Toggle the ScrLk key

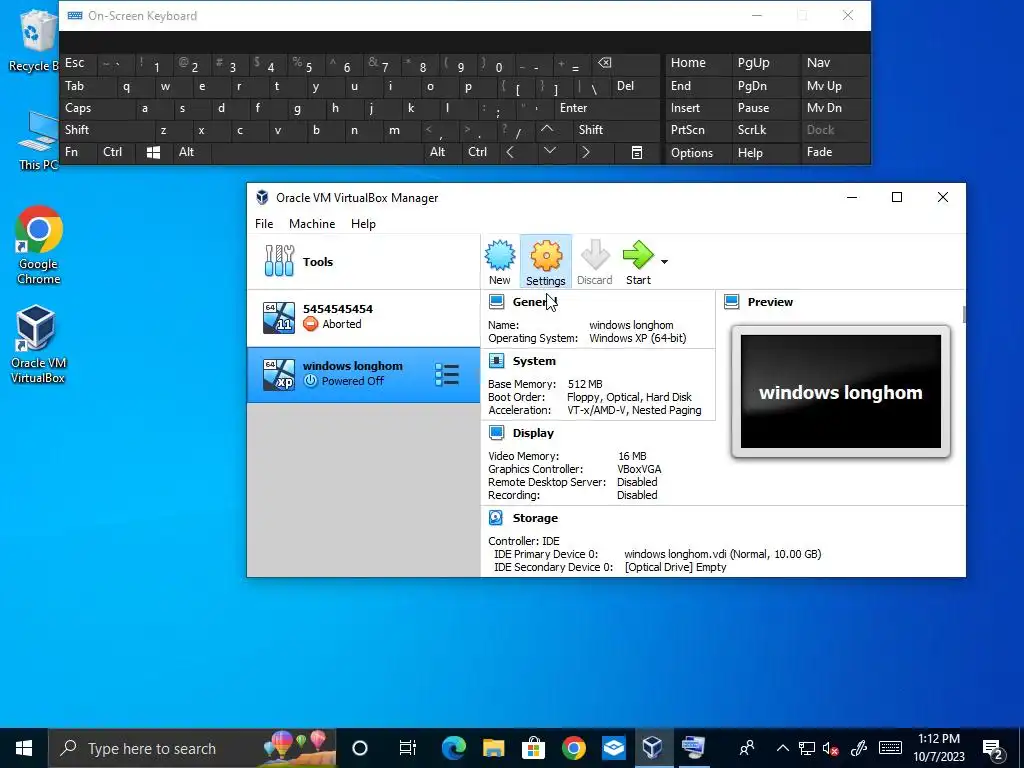(765, 130)
